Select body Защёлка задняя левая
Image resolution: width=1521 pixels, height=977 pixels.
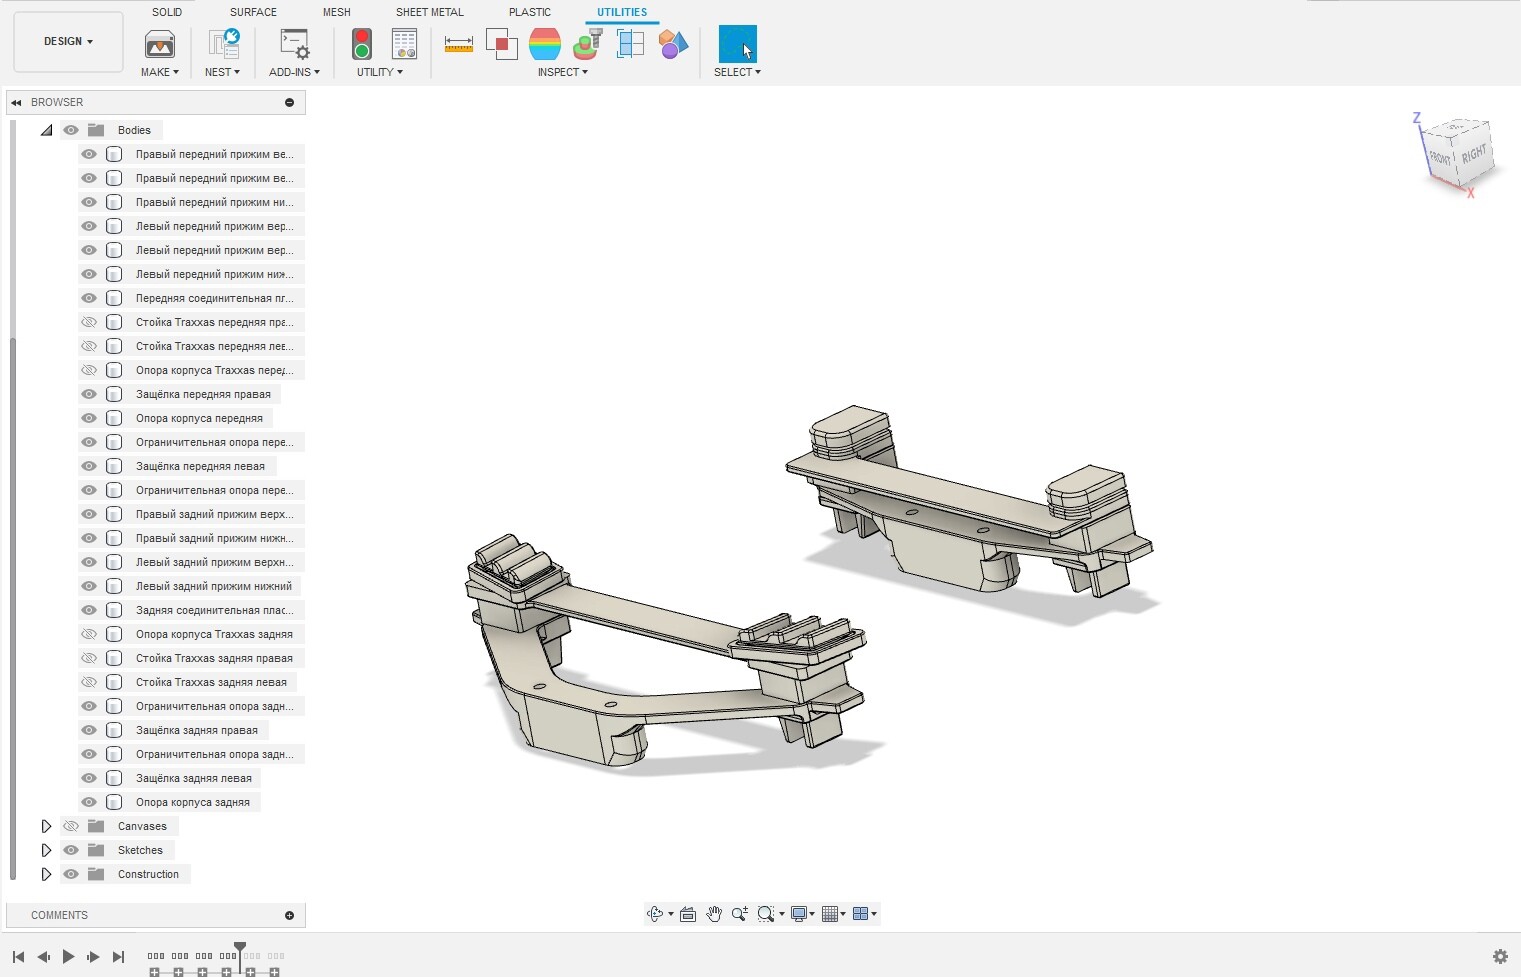click(194, 778)
